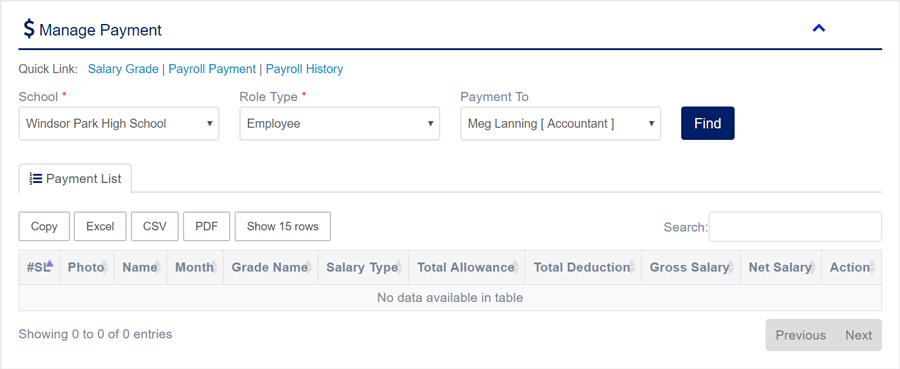Click the Find button
Image resolution: width=900 pixels, height=369 pixels.
708,123
